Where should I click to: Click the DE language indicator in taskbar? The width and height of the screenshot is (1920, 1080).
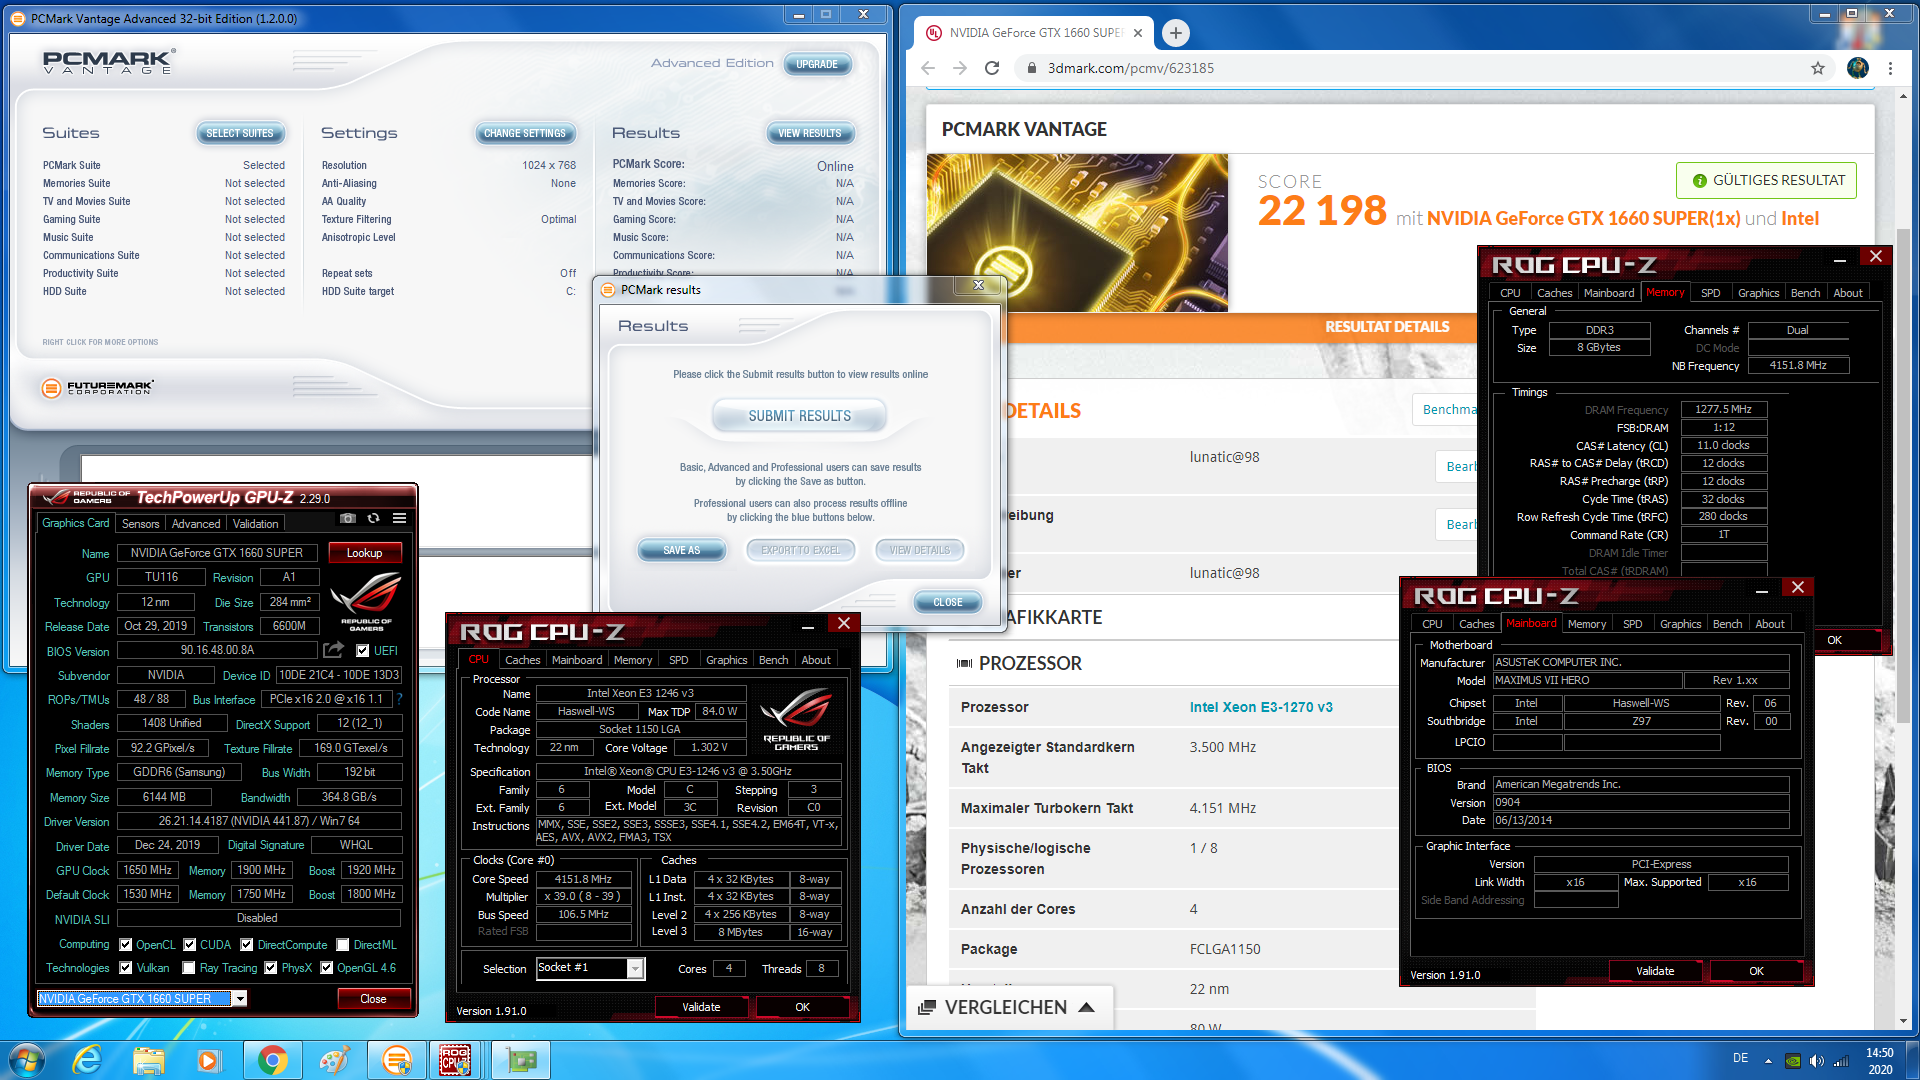pos(1740,1058)
